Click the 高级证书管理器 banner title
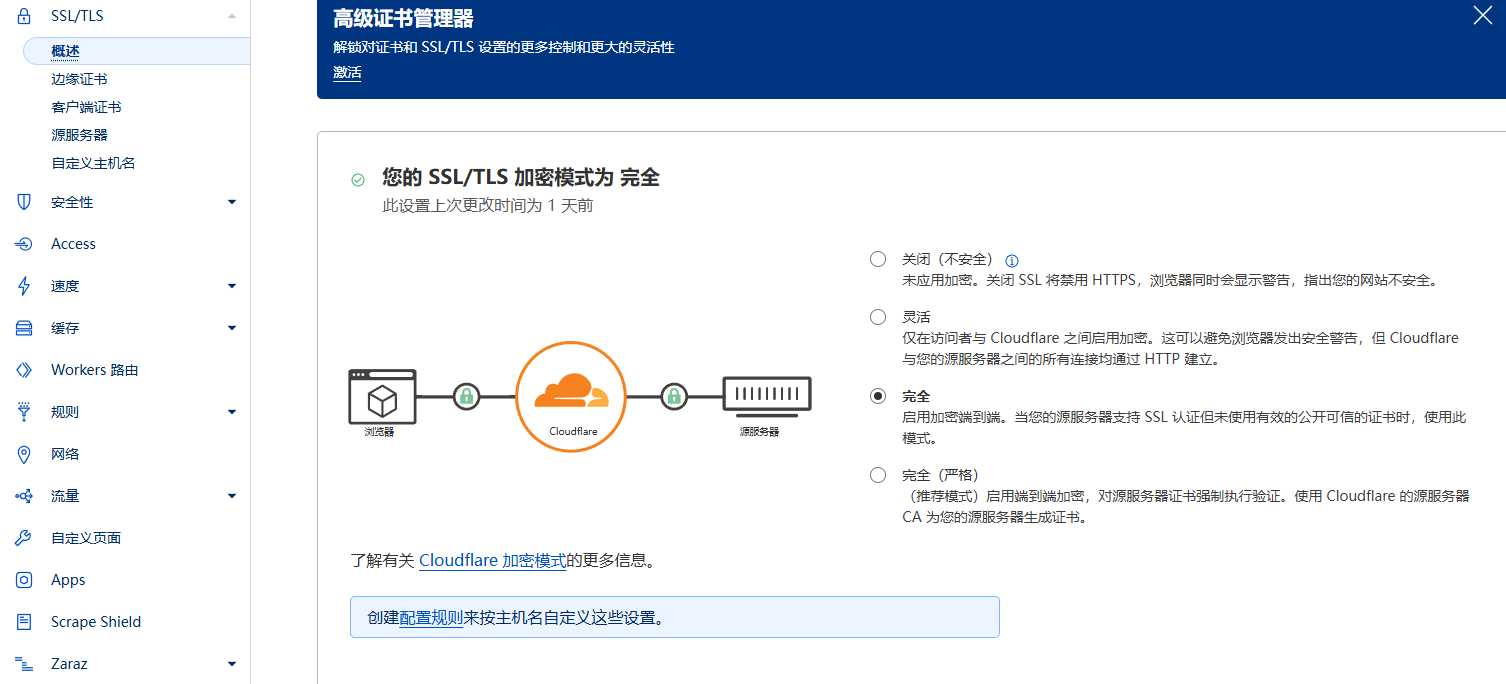1506x684 pixels. (x=403, y=19)
